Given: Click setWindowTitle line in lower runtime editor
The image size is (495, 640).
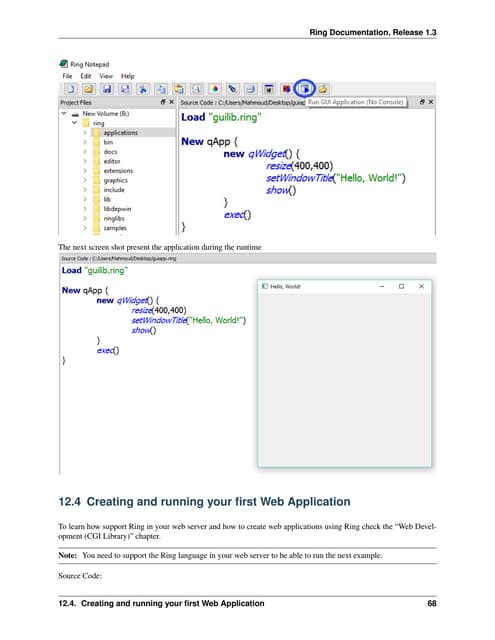Looking at the screenshot, I should point(189,320).
